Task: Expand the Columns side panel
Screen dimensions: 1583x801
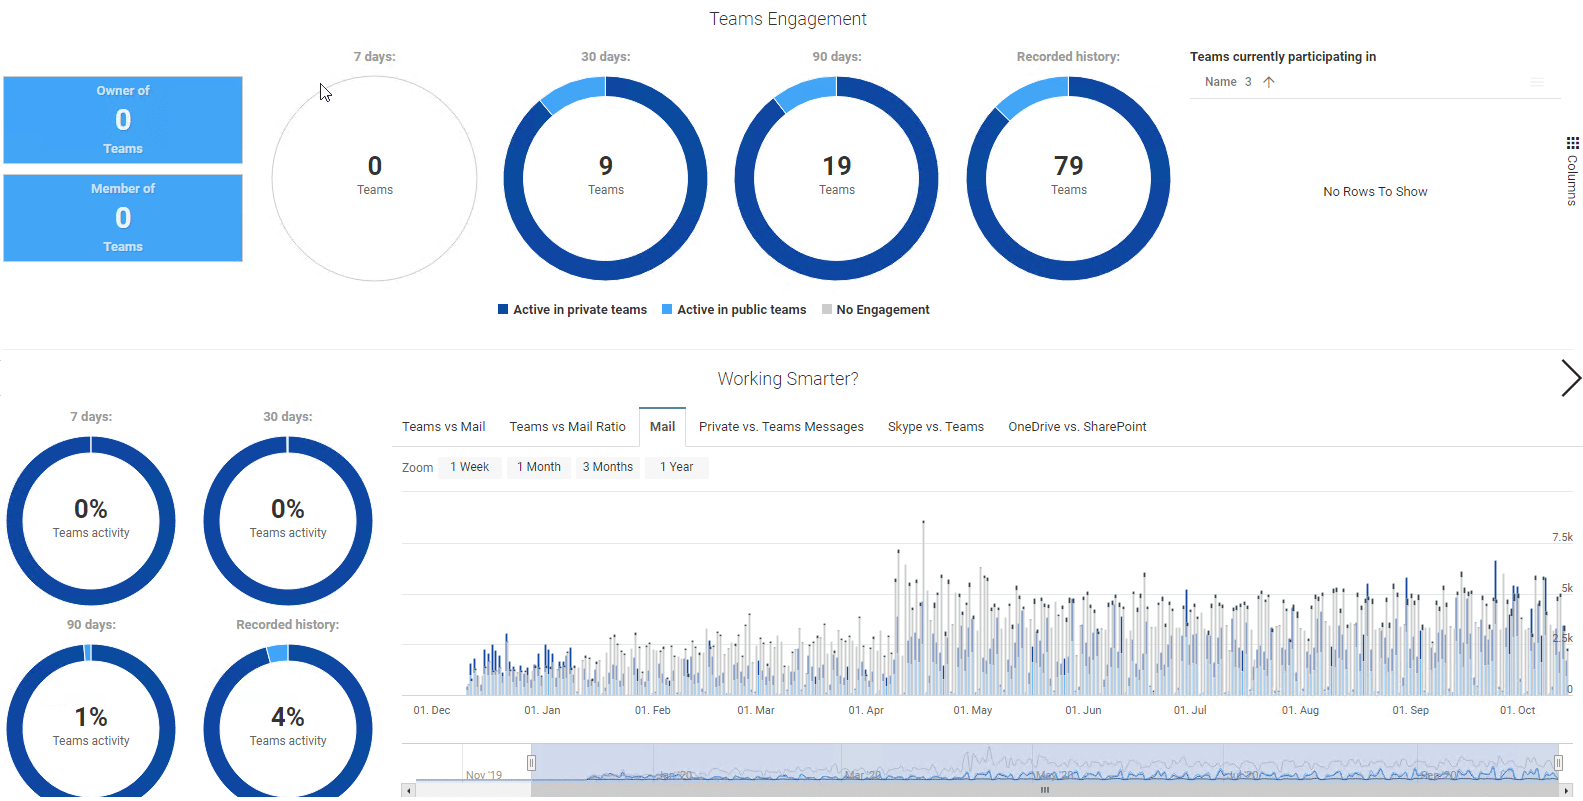Action: click(x=1572, y=180)
